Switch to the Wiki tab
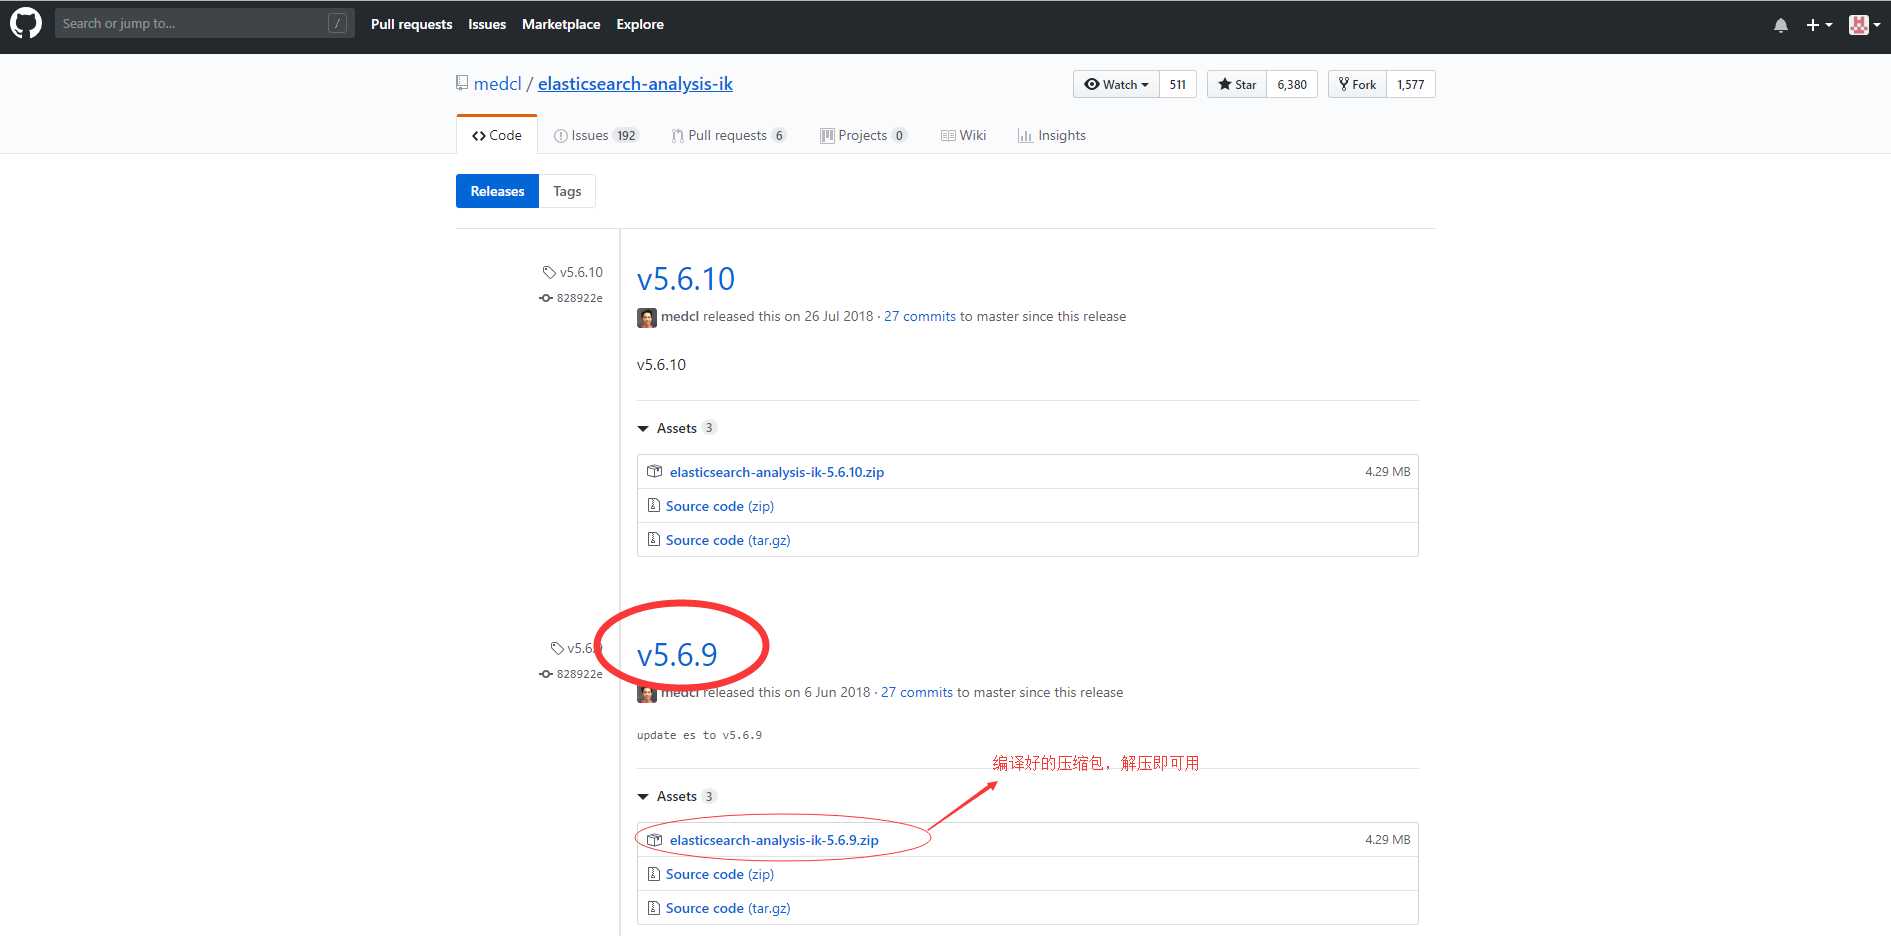1891x936 pixels. pos(963,135)
